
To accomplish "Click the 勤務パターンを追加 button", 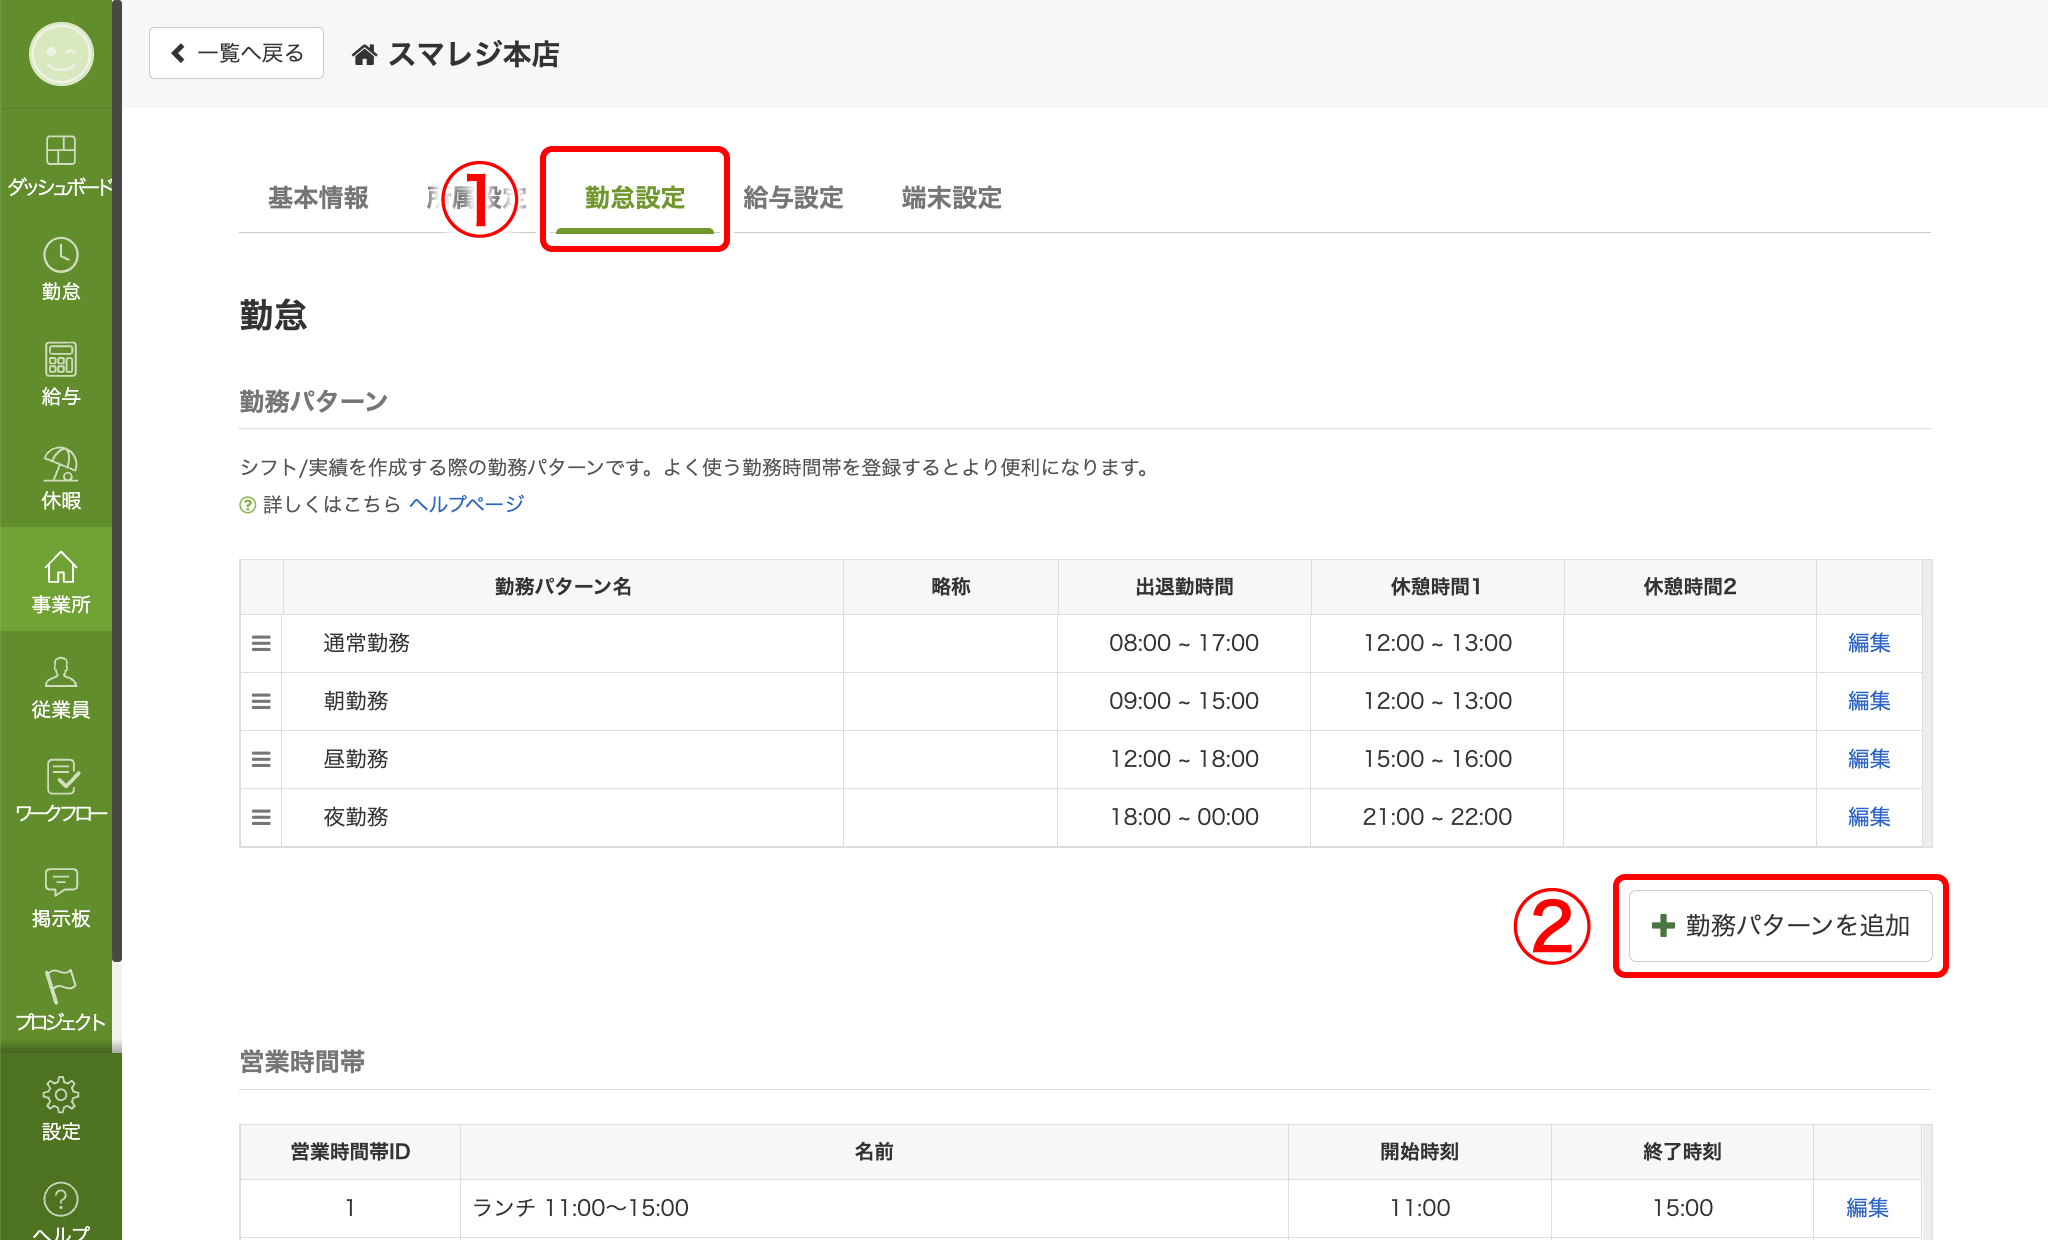I will [1780, 926].
